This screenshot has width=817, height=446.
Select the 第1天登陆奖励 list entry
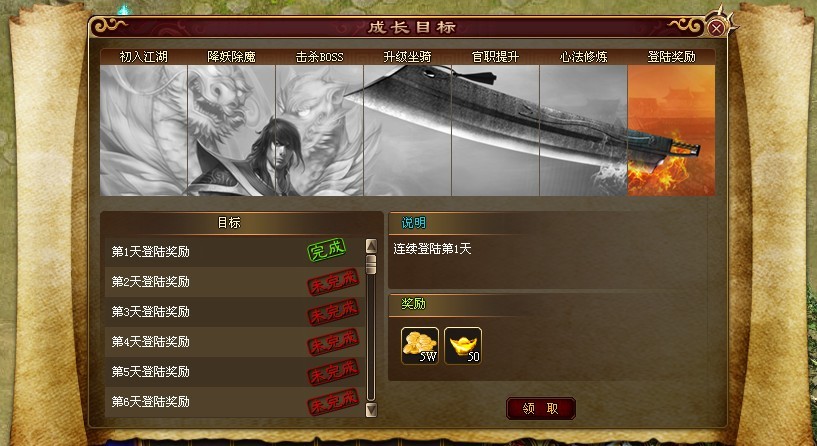point(234,251)
